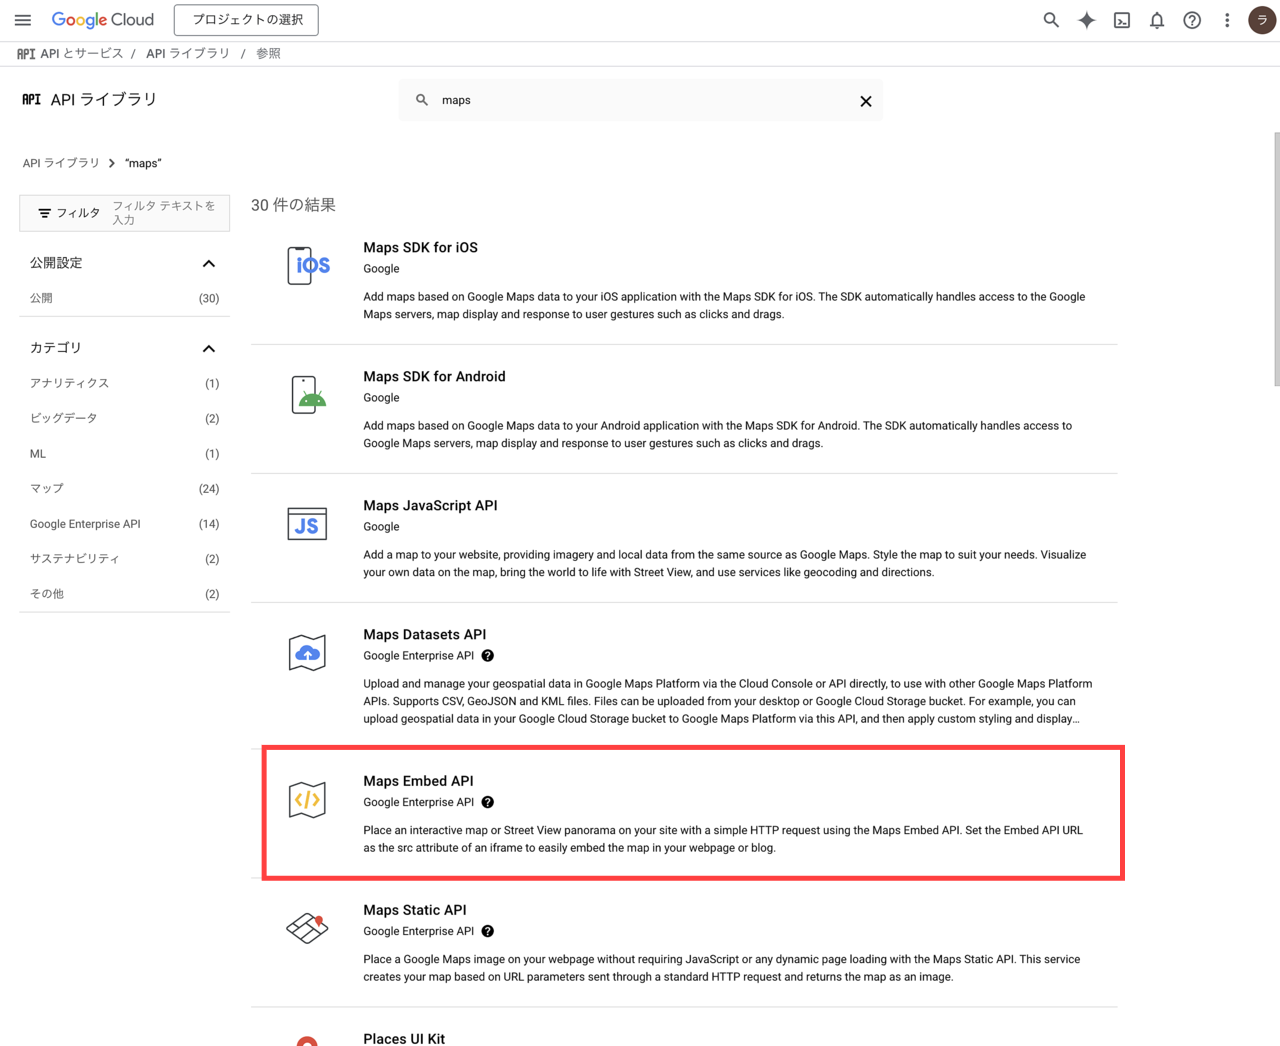
Task: Click the Maps Datasets API cloud icon
Action: coord(307,653)
